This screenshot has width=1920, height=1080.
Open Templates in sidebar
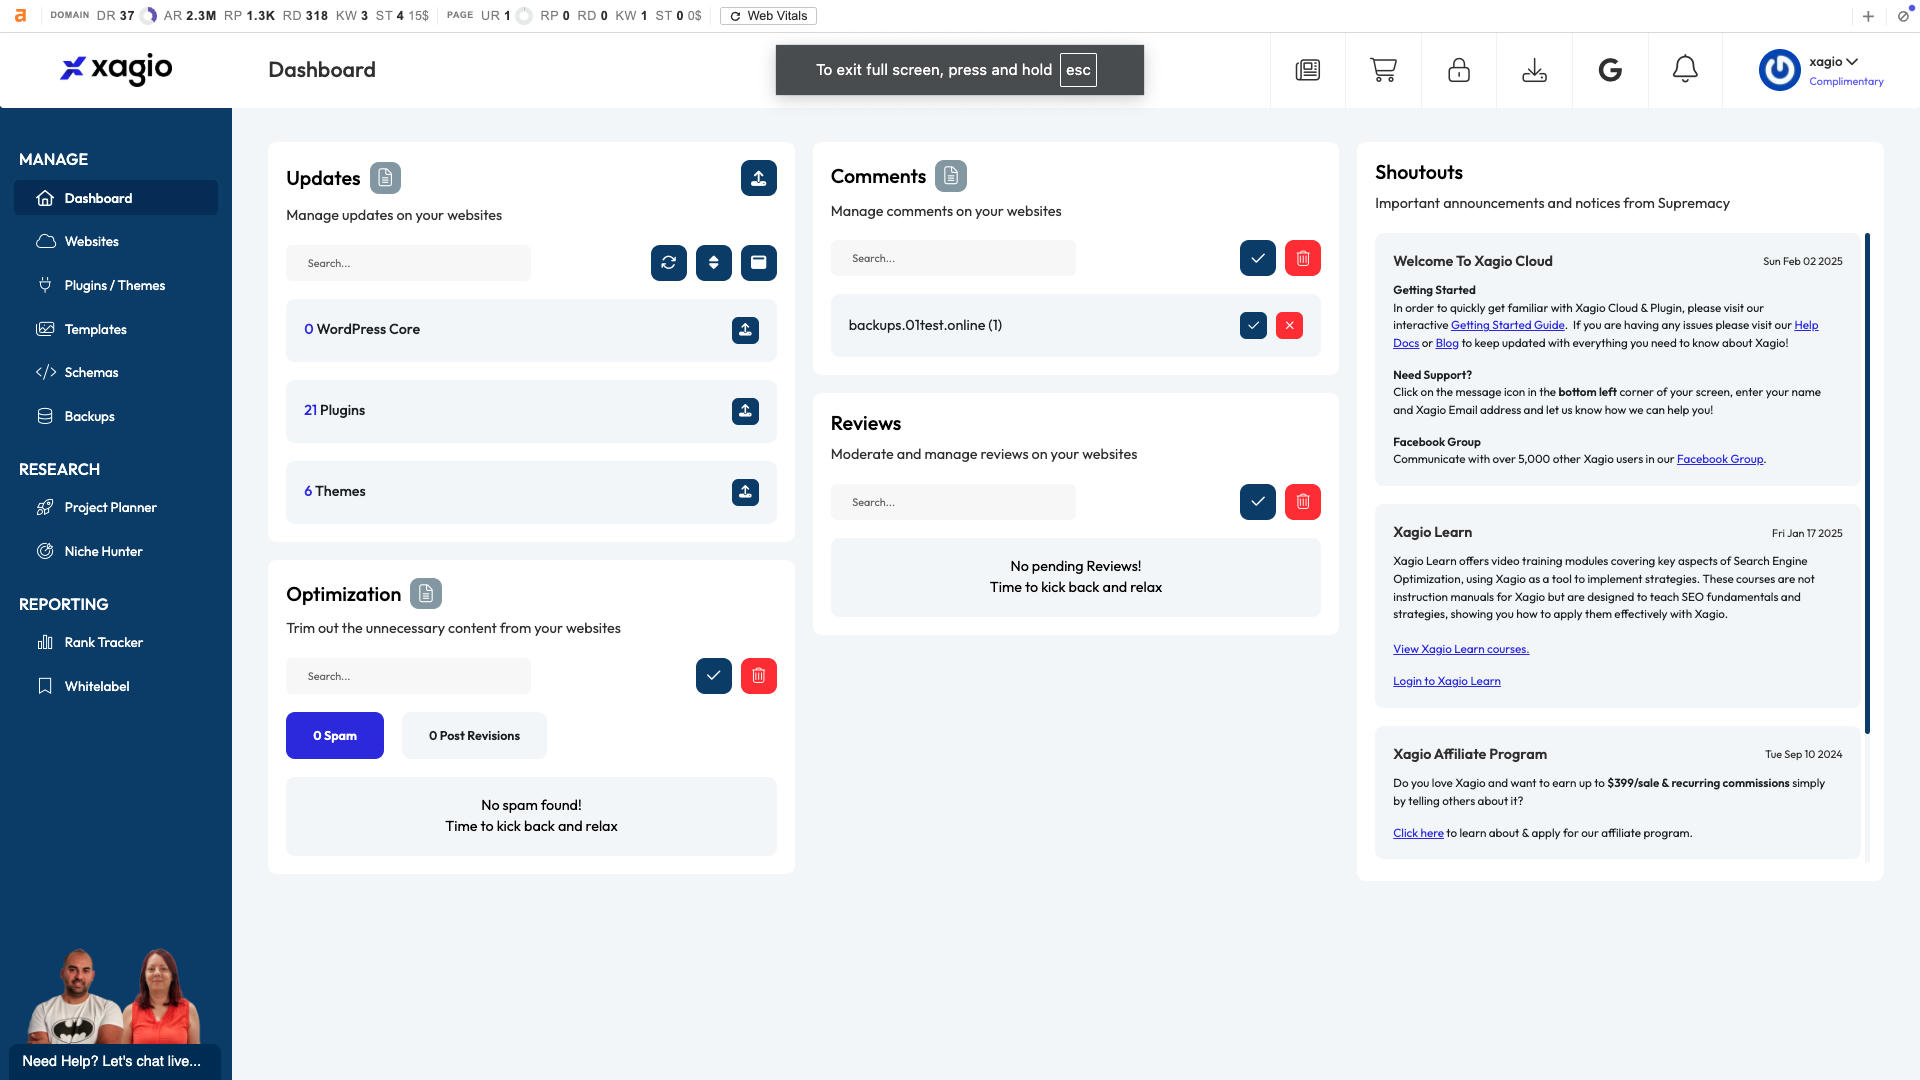pyautogui.click(x=116, y=329)
